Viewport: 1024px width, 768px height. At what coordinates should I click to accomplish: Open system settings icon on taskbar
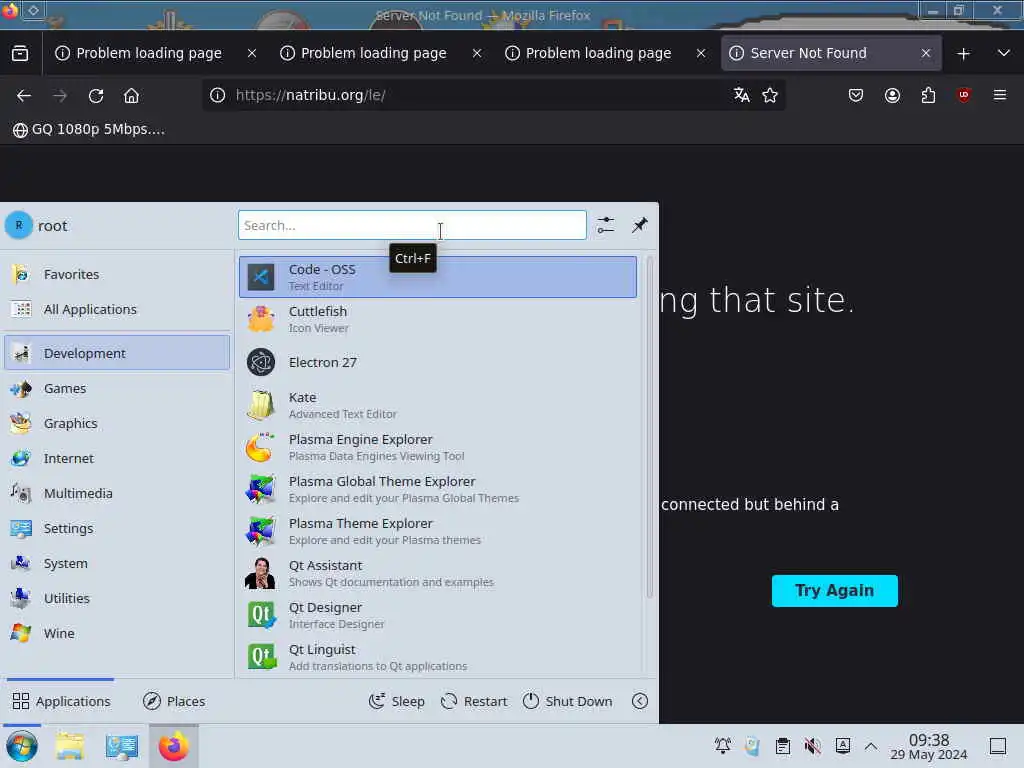[x=121, y=746]
